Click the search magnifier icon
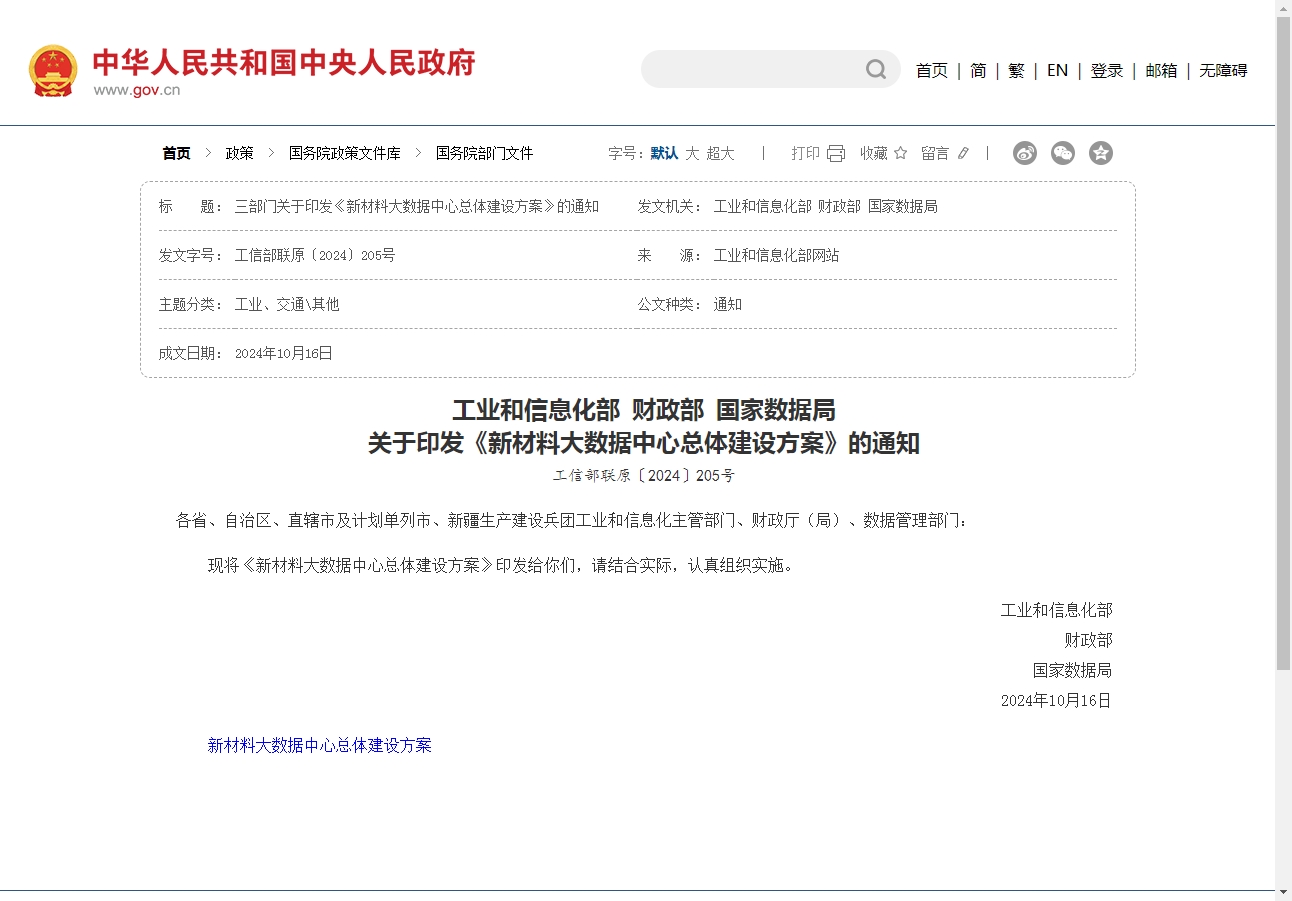1292x901 pixels. point(875,69)
